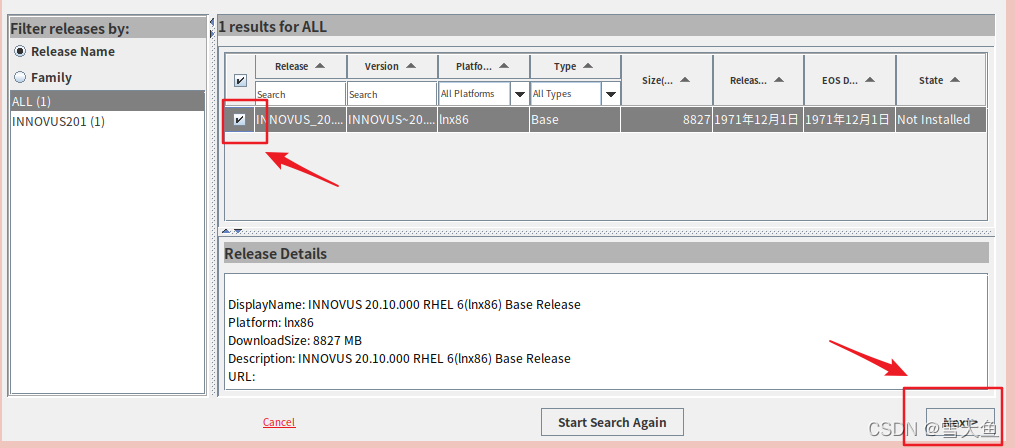Sort by the EOS Date column header
Screen dimensions: 1015x448
850,80
